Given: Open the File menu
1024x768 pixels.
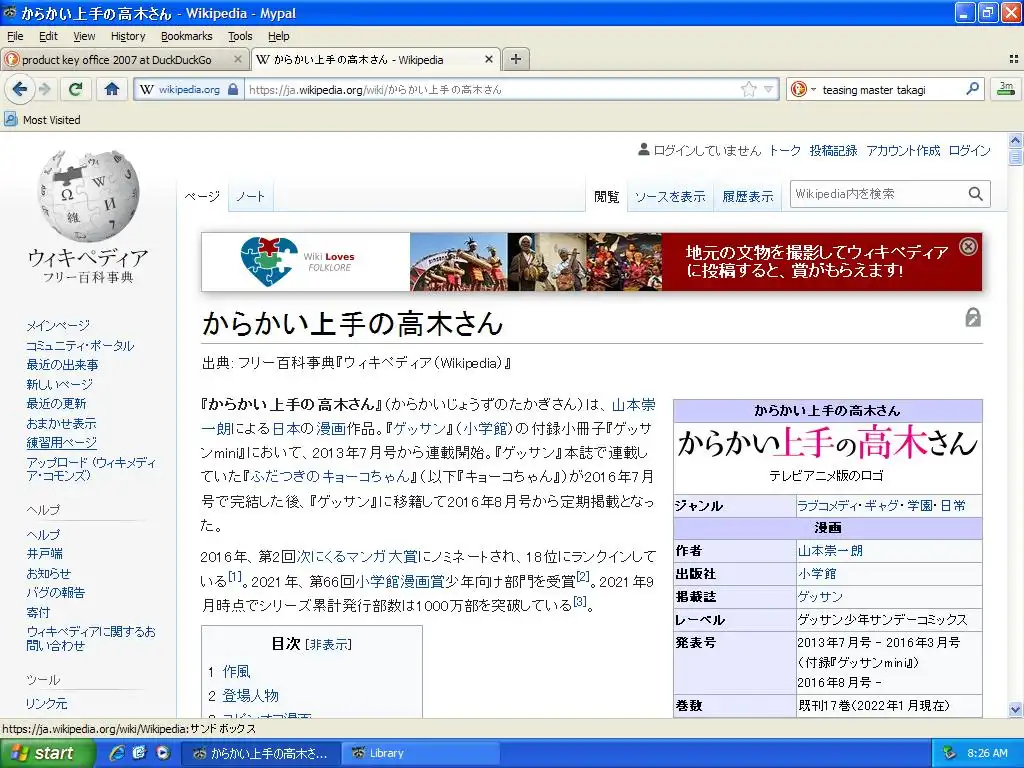Looking at the screenshot, I should coord(14,36).
